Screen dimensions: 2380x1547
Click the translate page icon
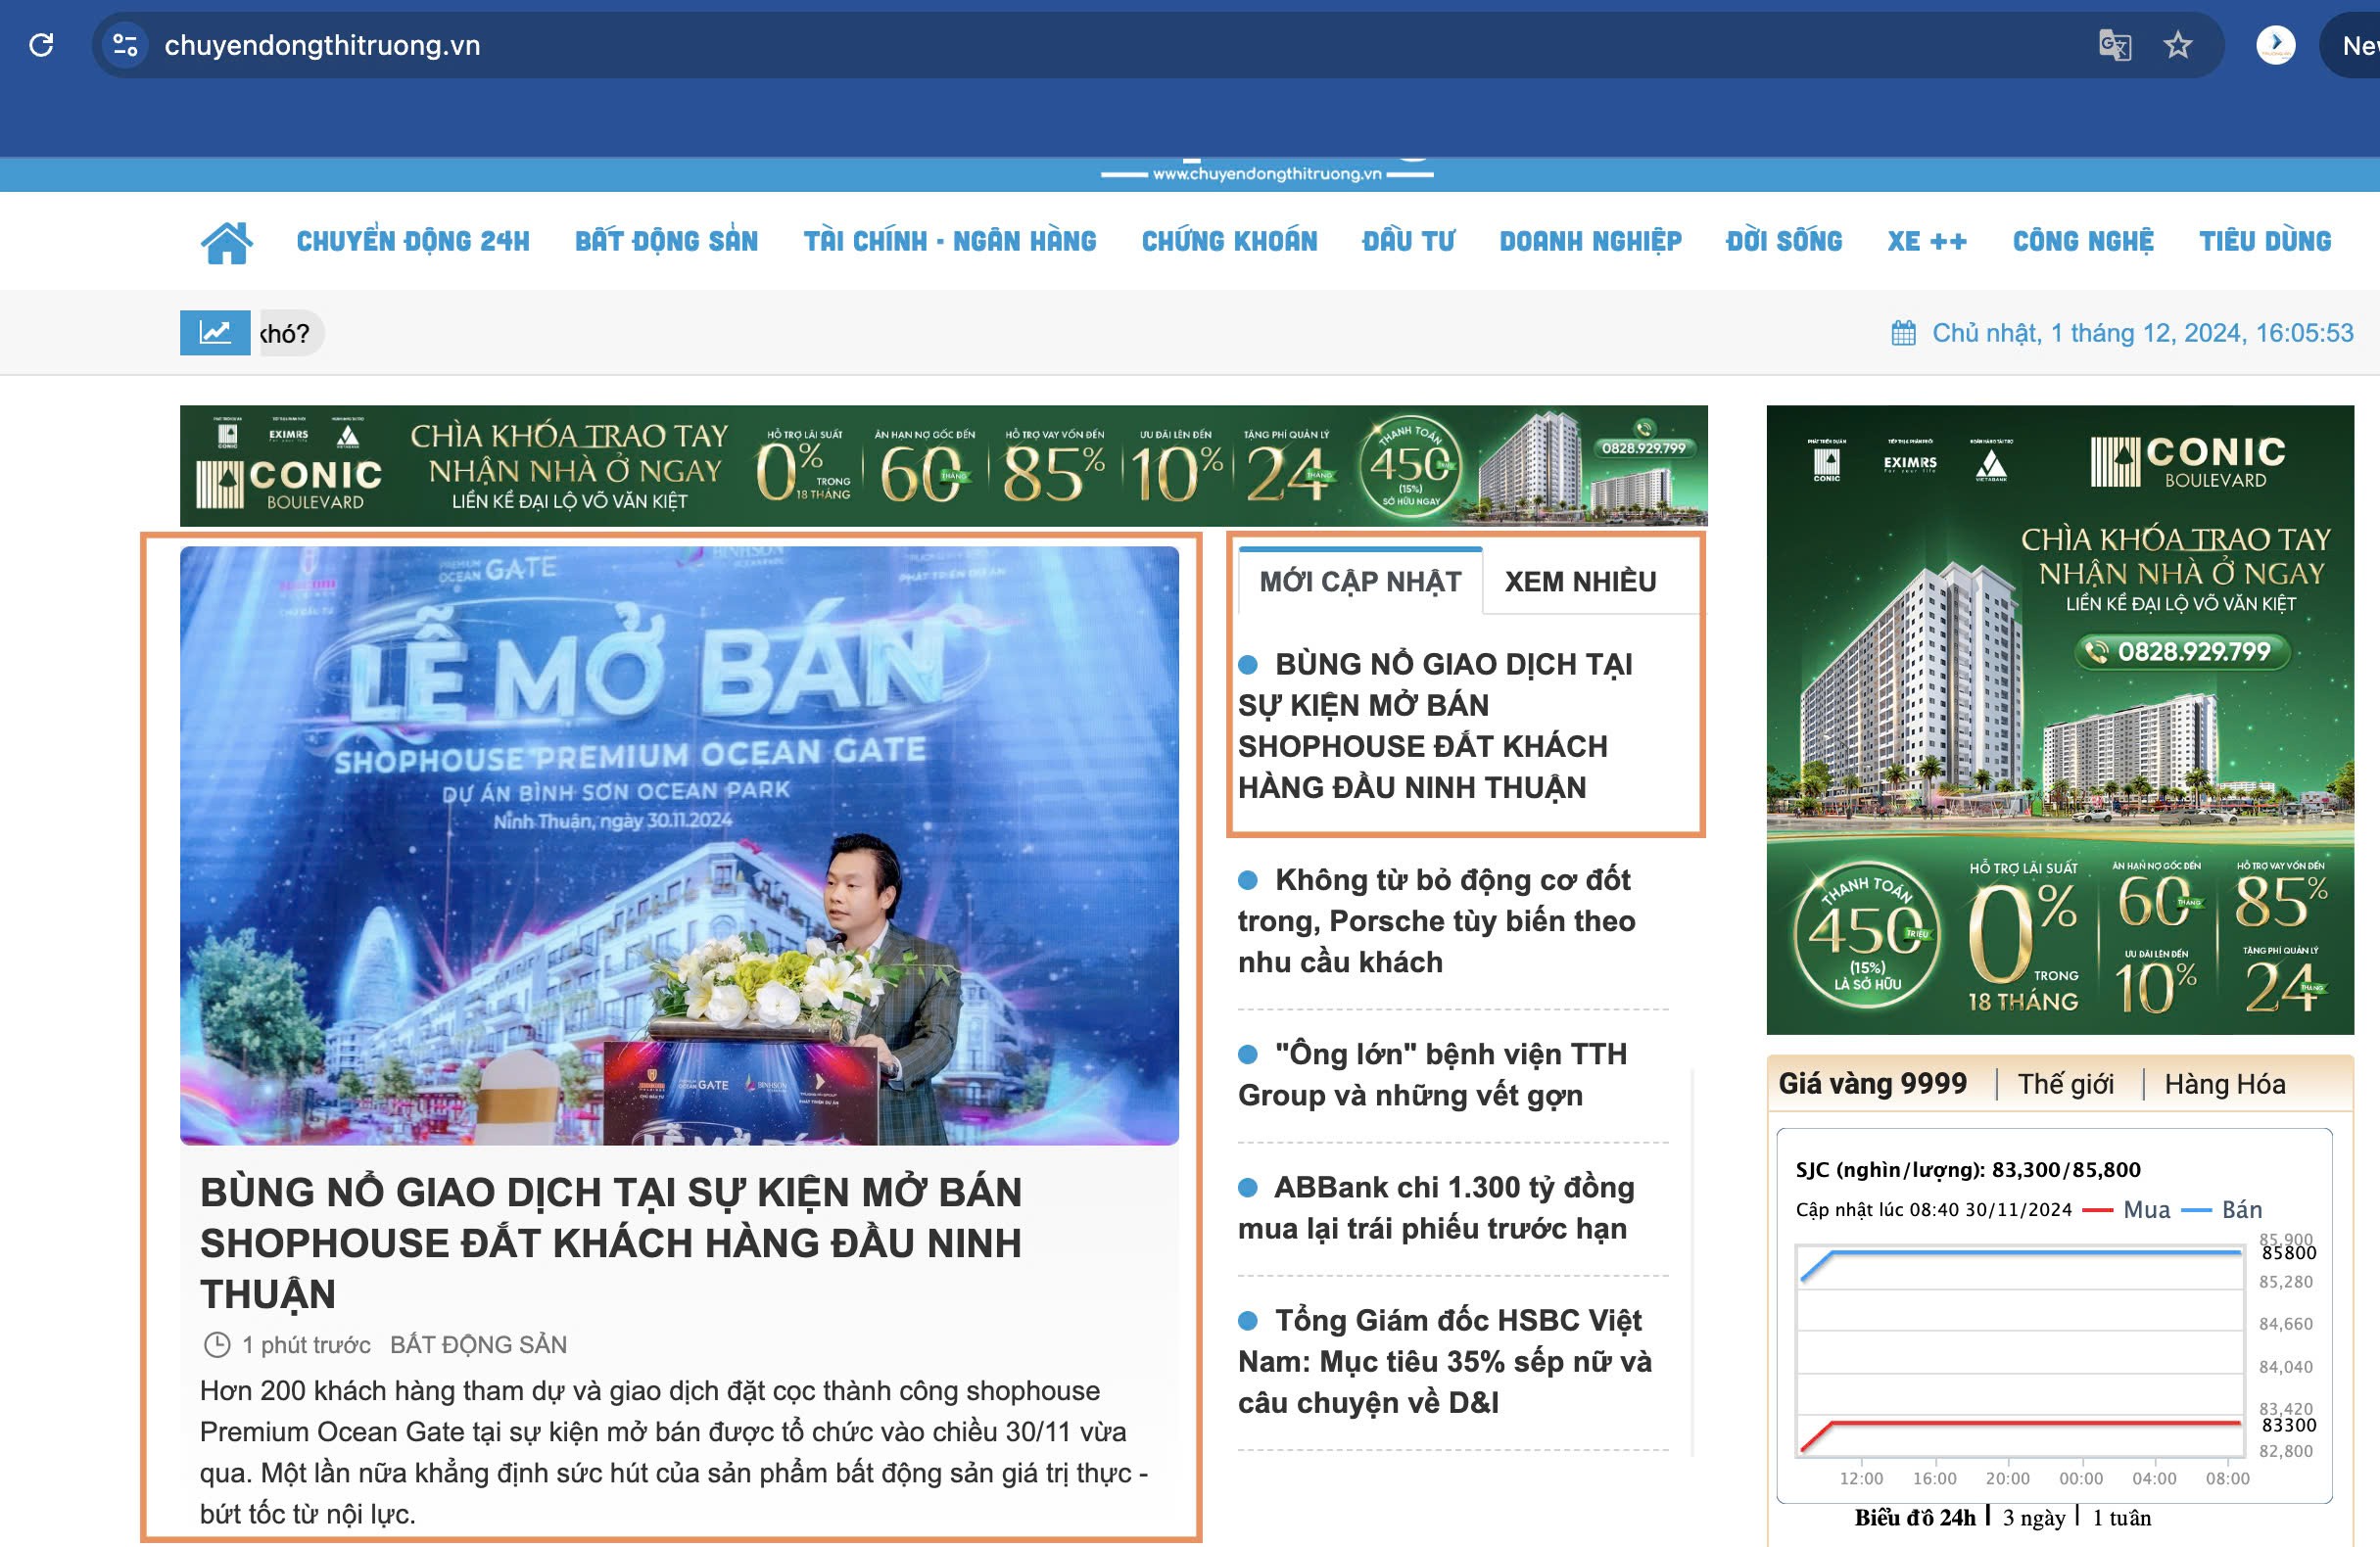2114,45
